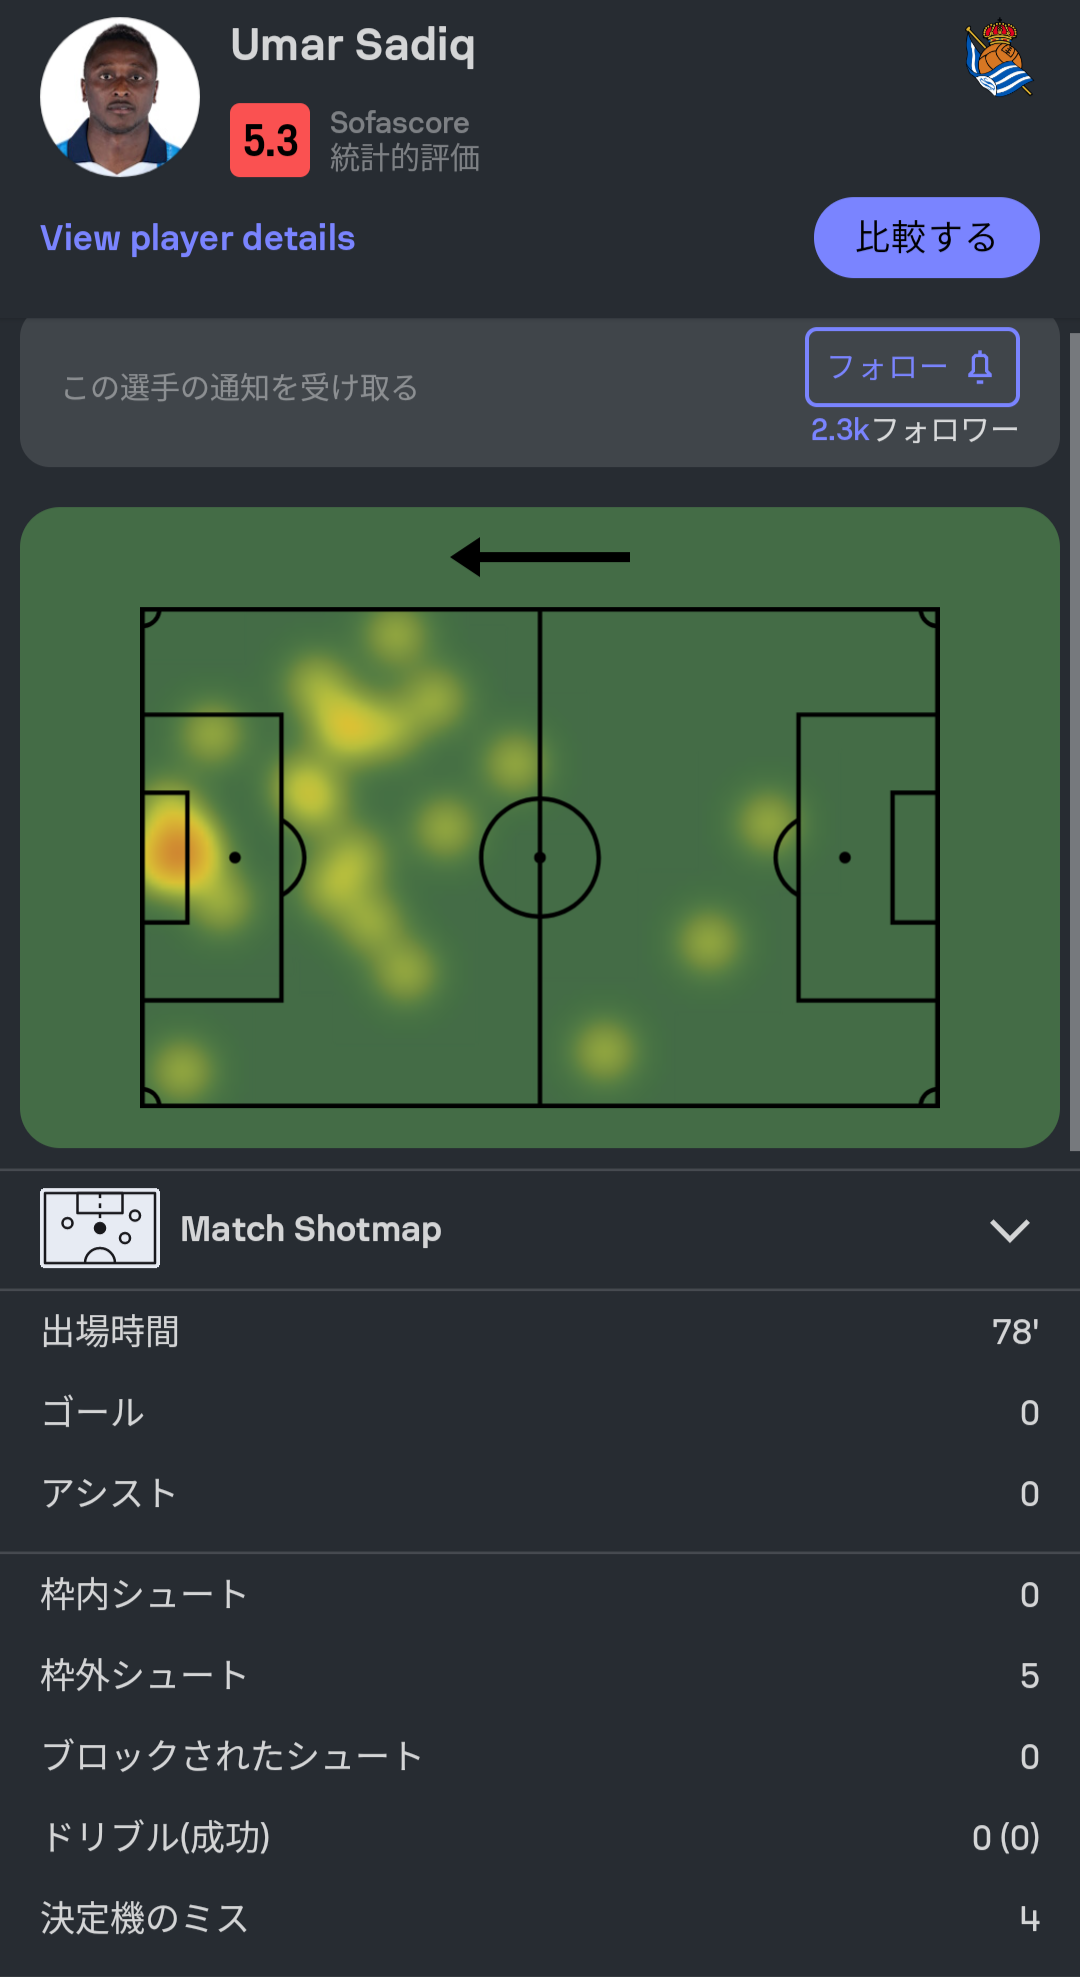Click the center circle on the heatmap

[x=540, y=857]
